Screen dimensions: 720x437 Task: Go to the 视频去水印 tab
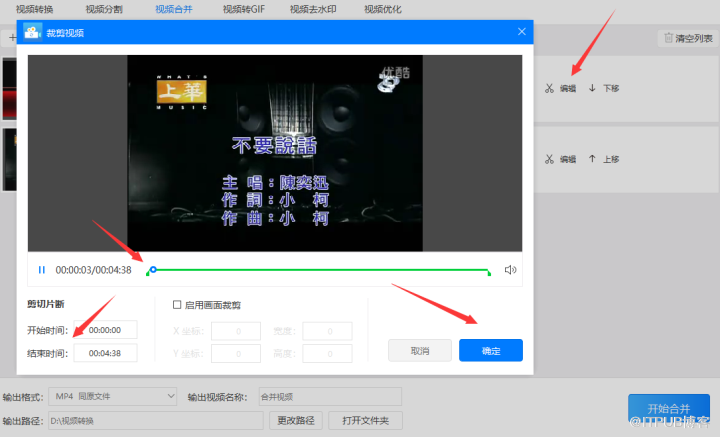(x=314, y=9)
